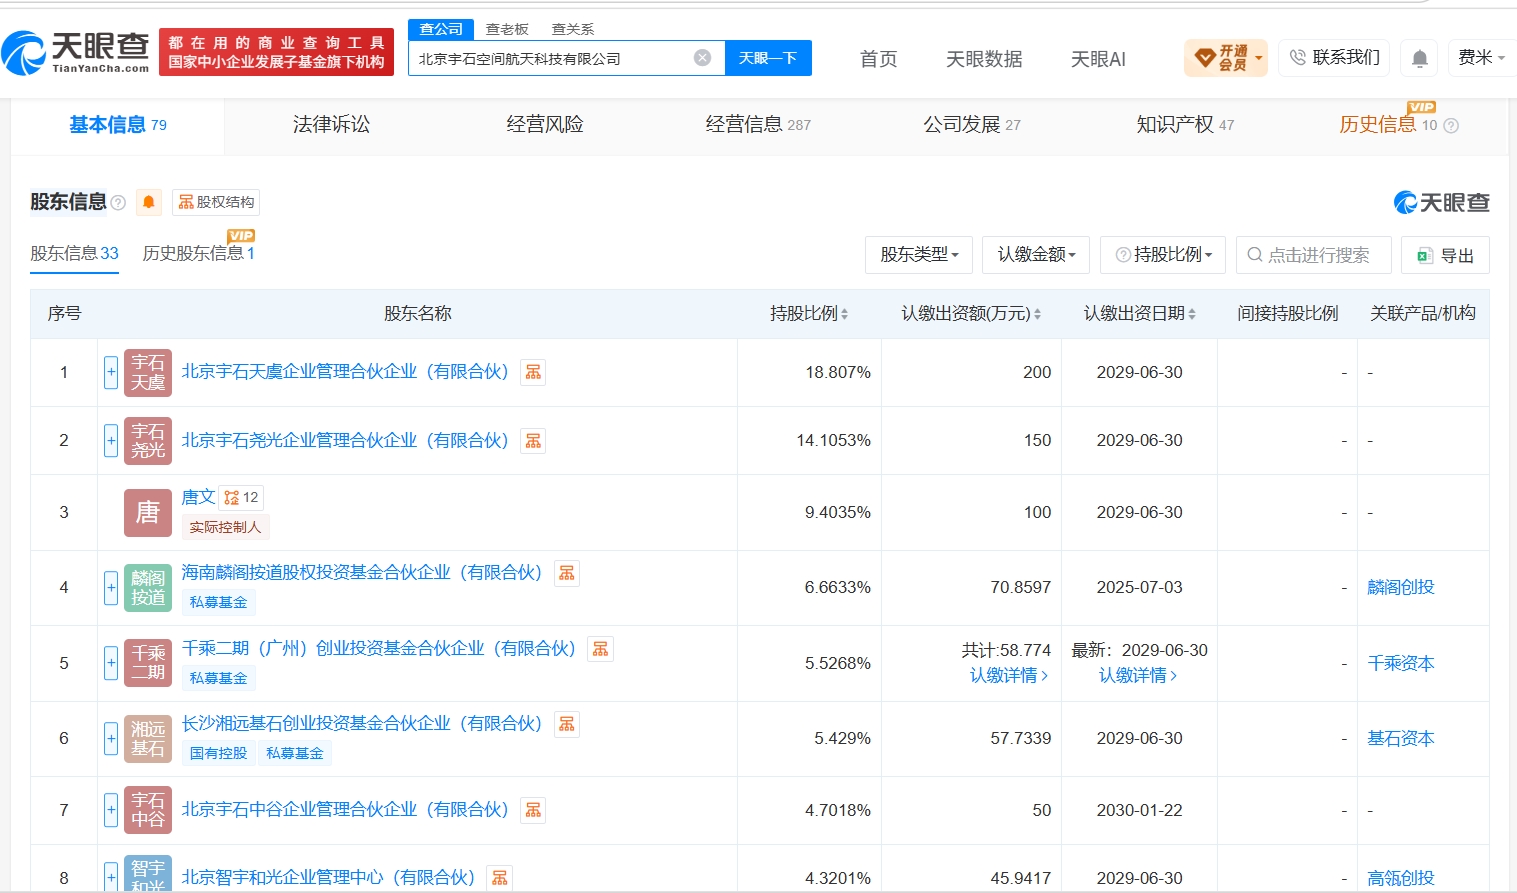Viewport: 1517px width, 893px height.
Task: Sort by 持股比例 column sort arrows
Action: pos(844,314)
